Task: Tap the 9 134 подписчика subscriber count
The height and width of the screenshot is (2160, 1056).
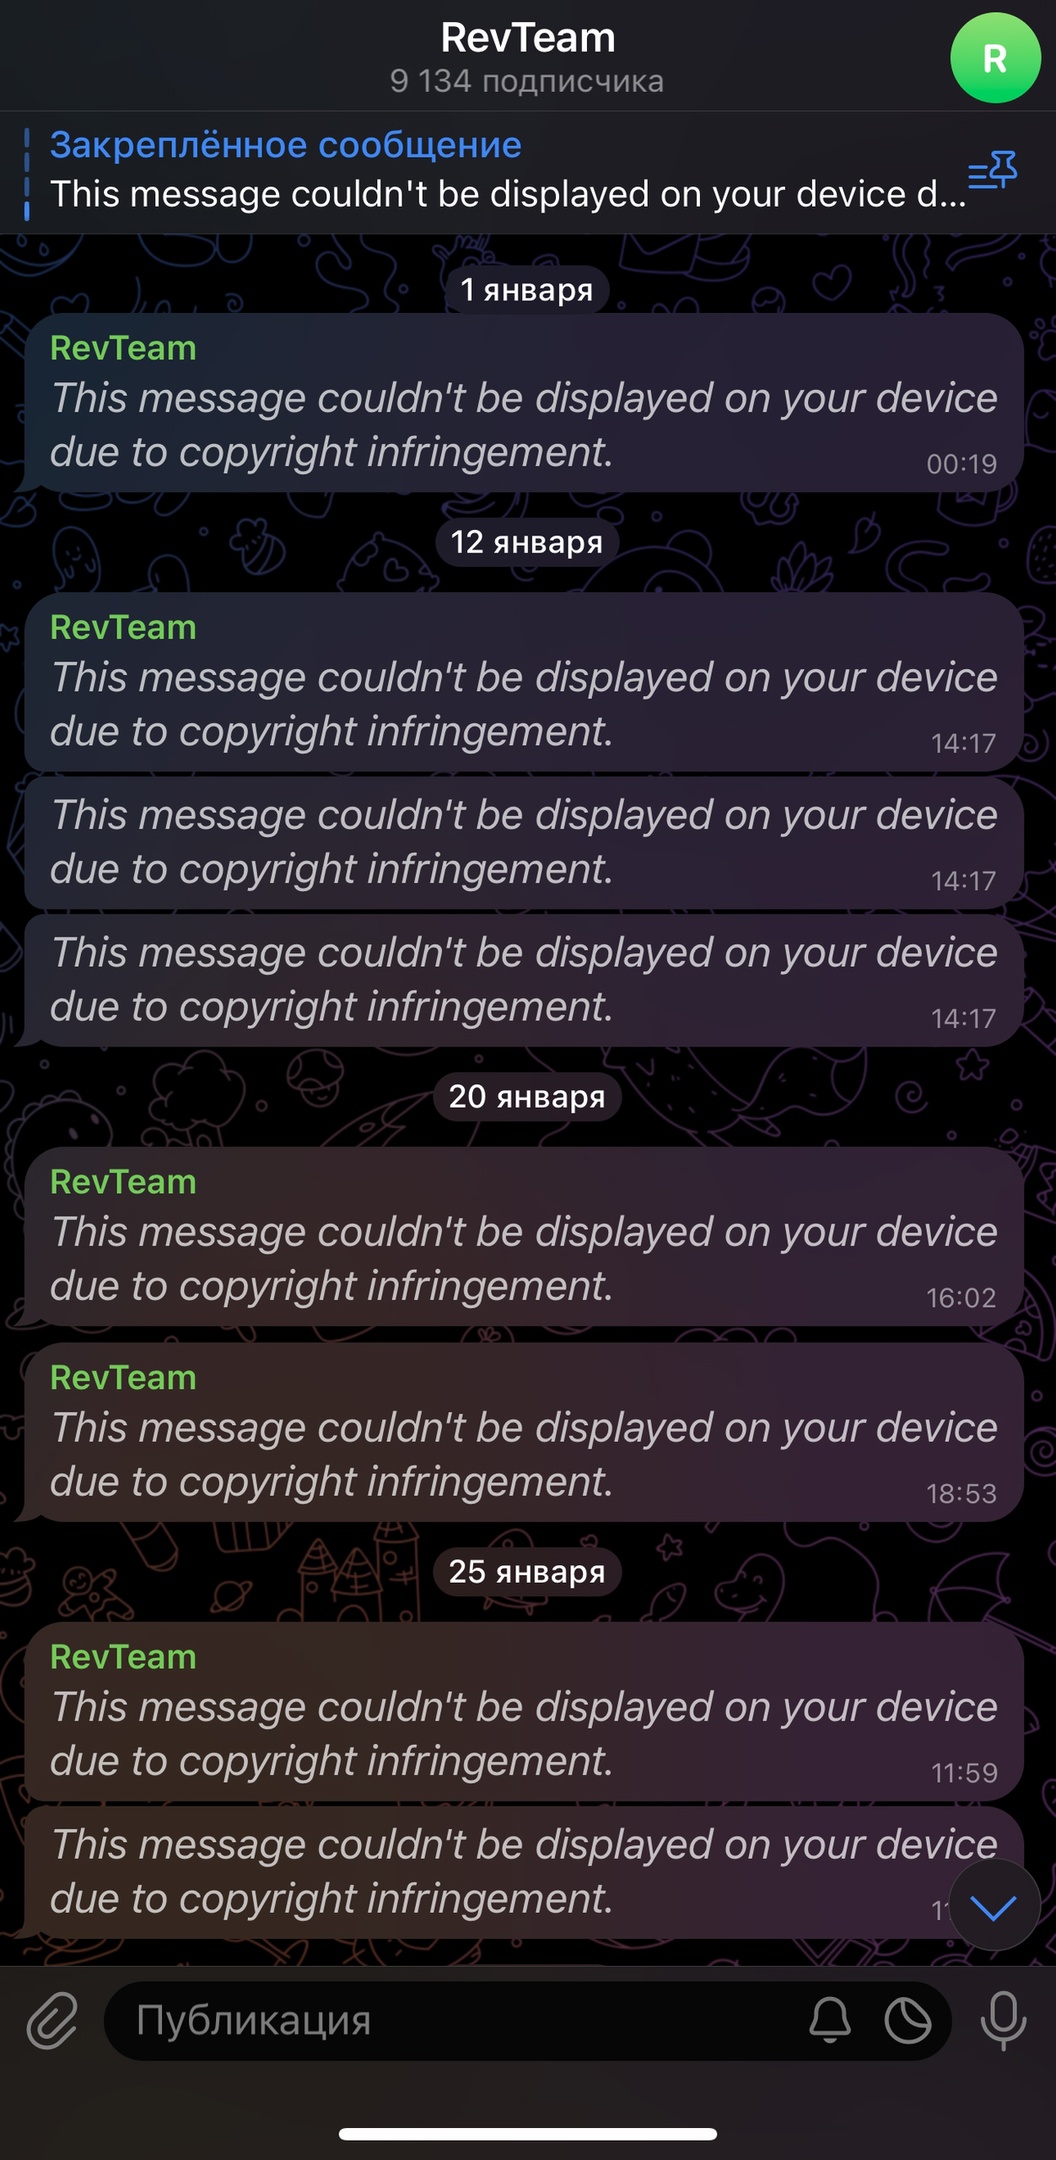Action: [527, 81]
